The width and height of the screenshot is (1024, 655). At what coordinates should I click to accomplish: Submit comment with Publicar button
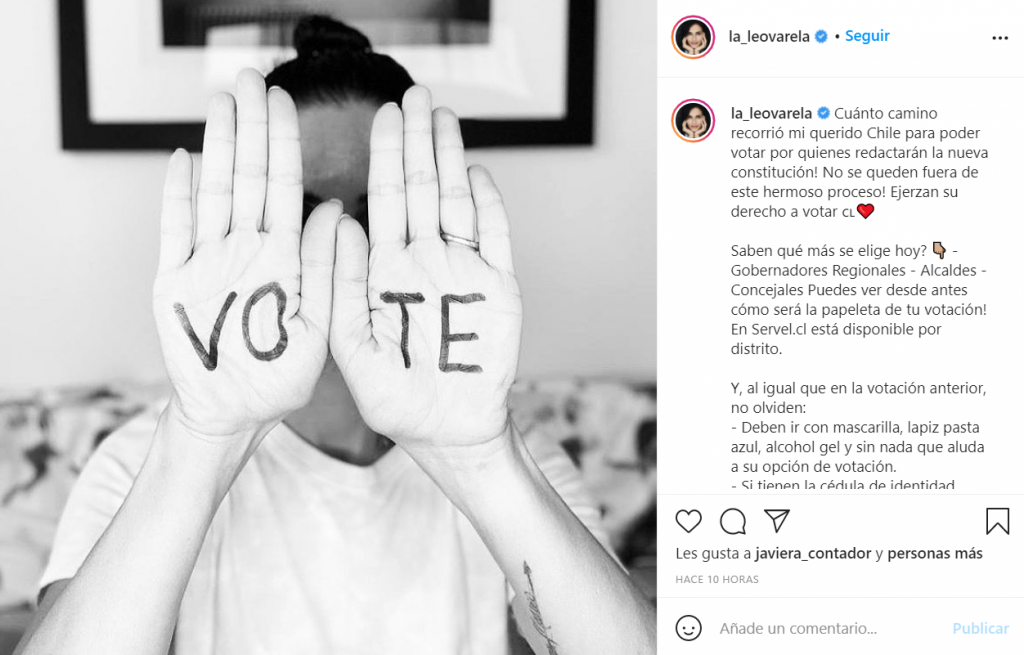(x=980, y=628)
